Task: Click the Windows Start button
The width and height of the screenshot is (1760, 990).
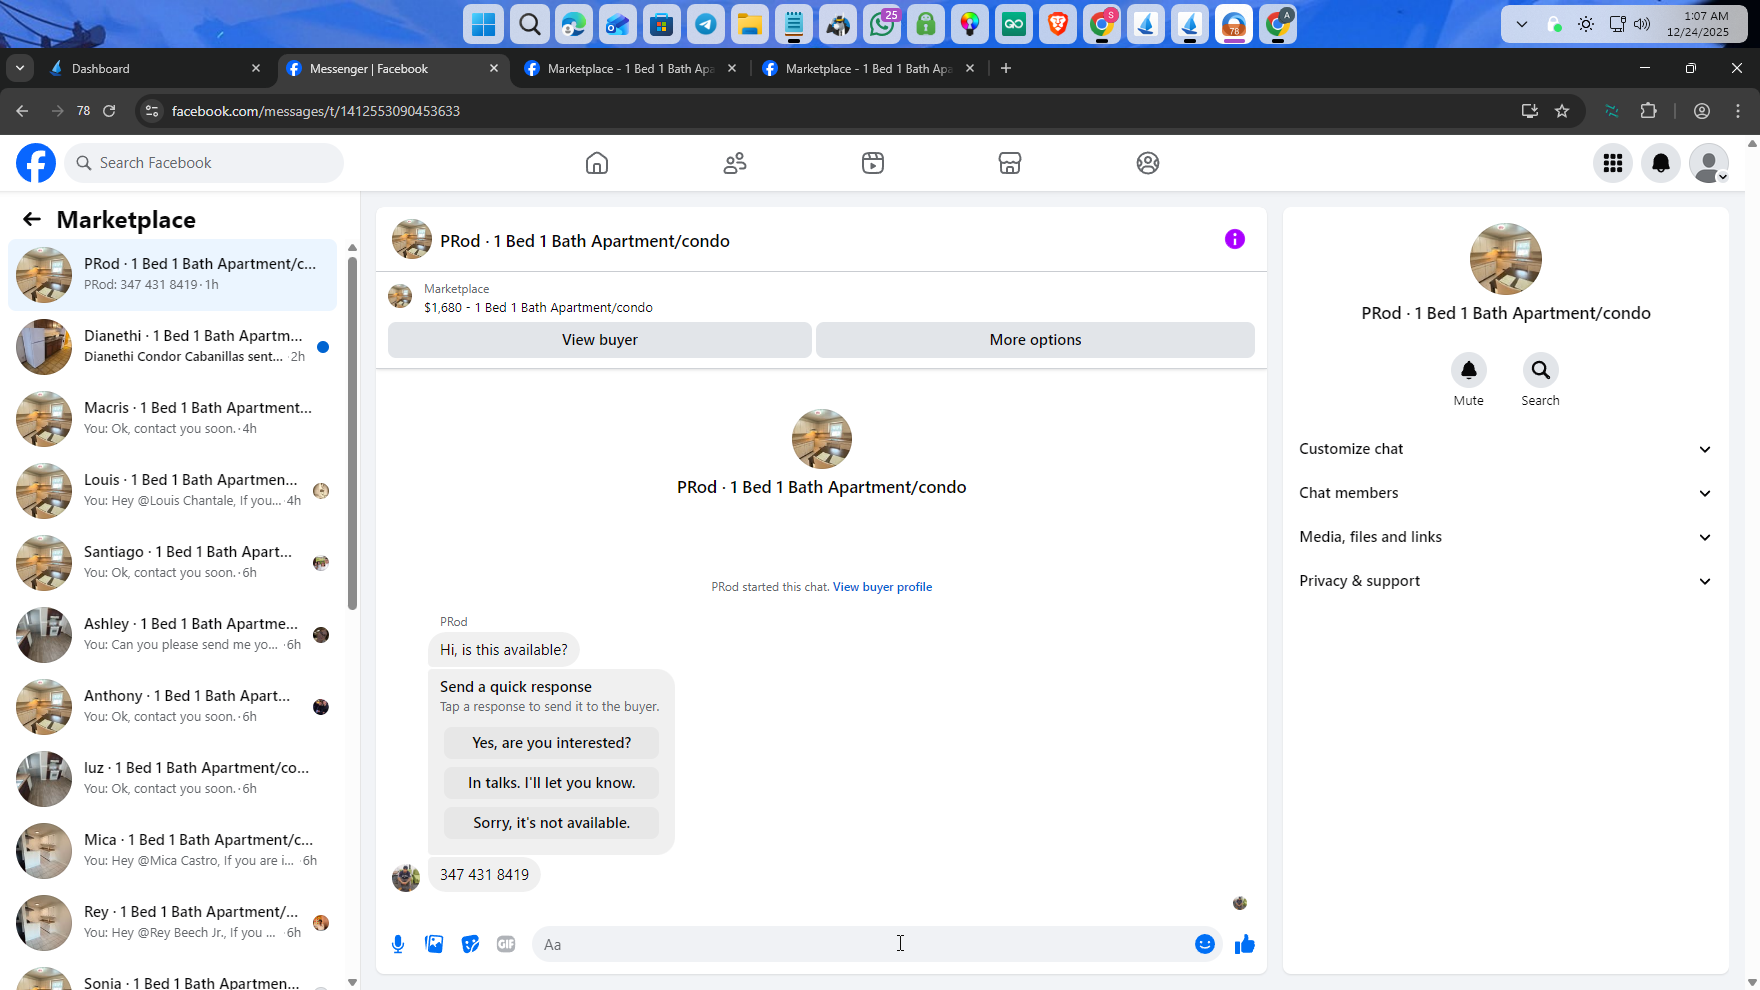Action: (484, 24)
